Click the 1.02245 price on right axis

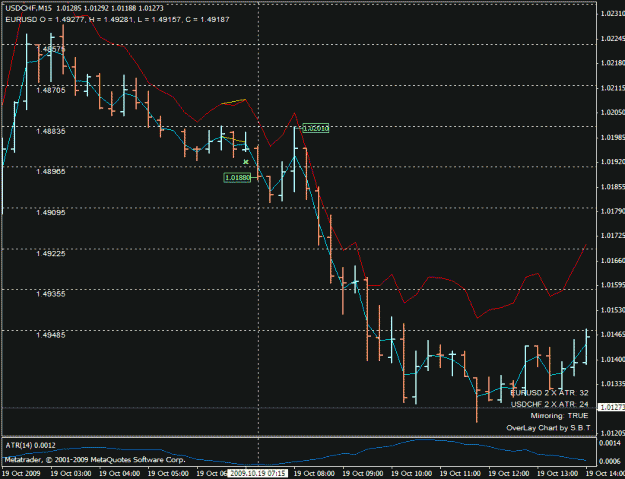[613, 39]
